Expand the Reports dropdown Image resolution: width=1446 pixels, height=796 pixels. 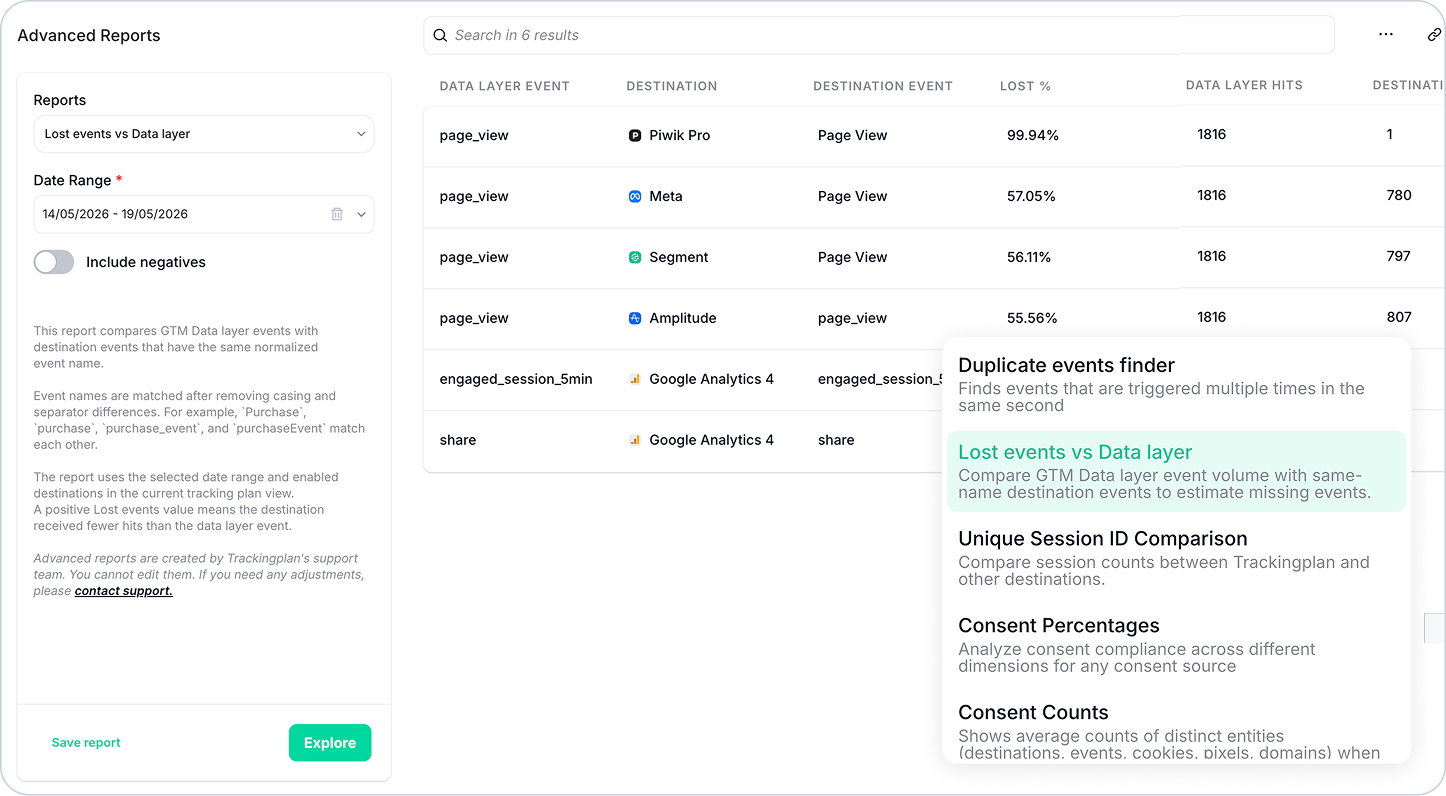tap(204, 134)
